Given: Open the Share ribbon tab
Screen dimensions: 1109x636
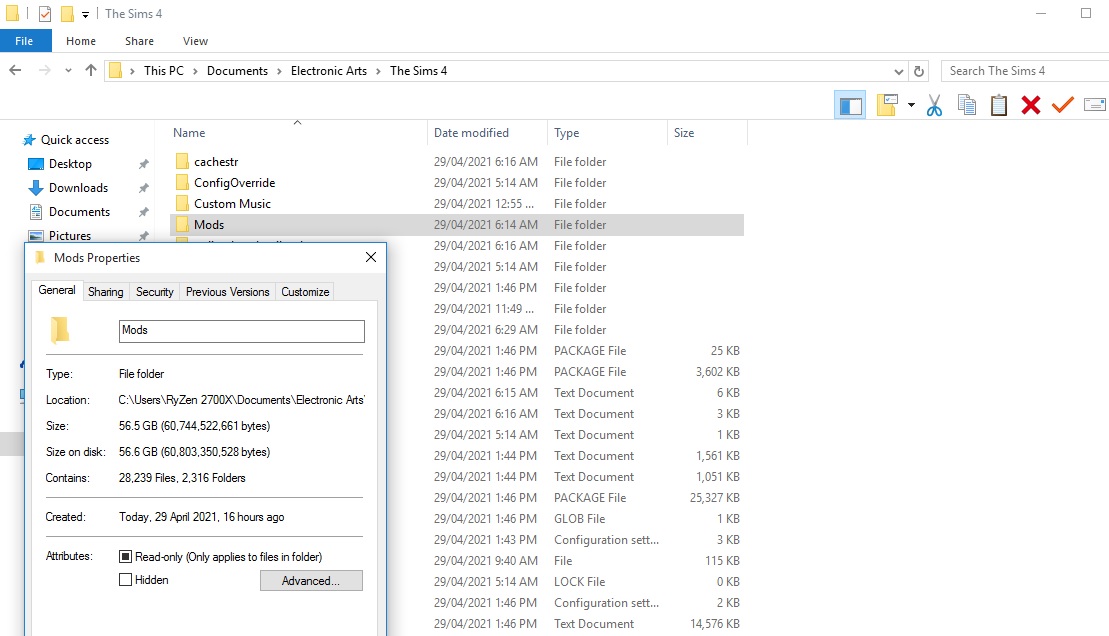Looking at the screenshot, I should click(x=139, y=41).
